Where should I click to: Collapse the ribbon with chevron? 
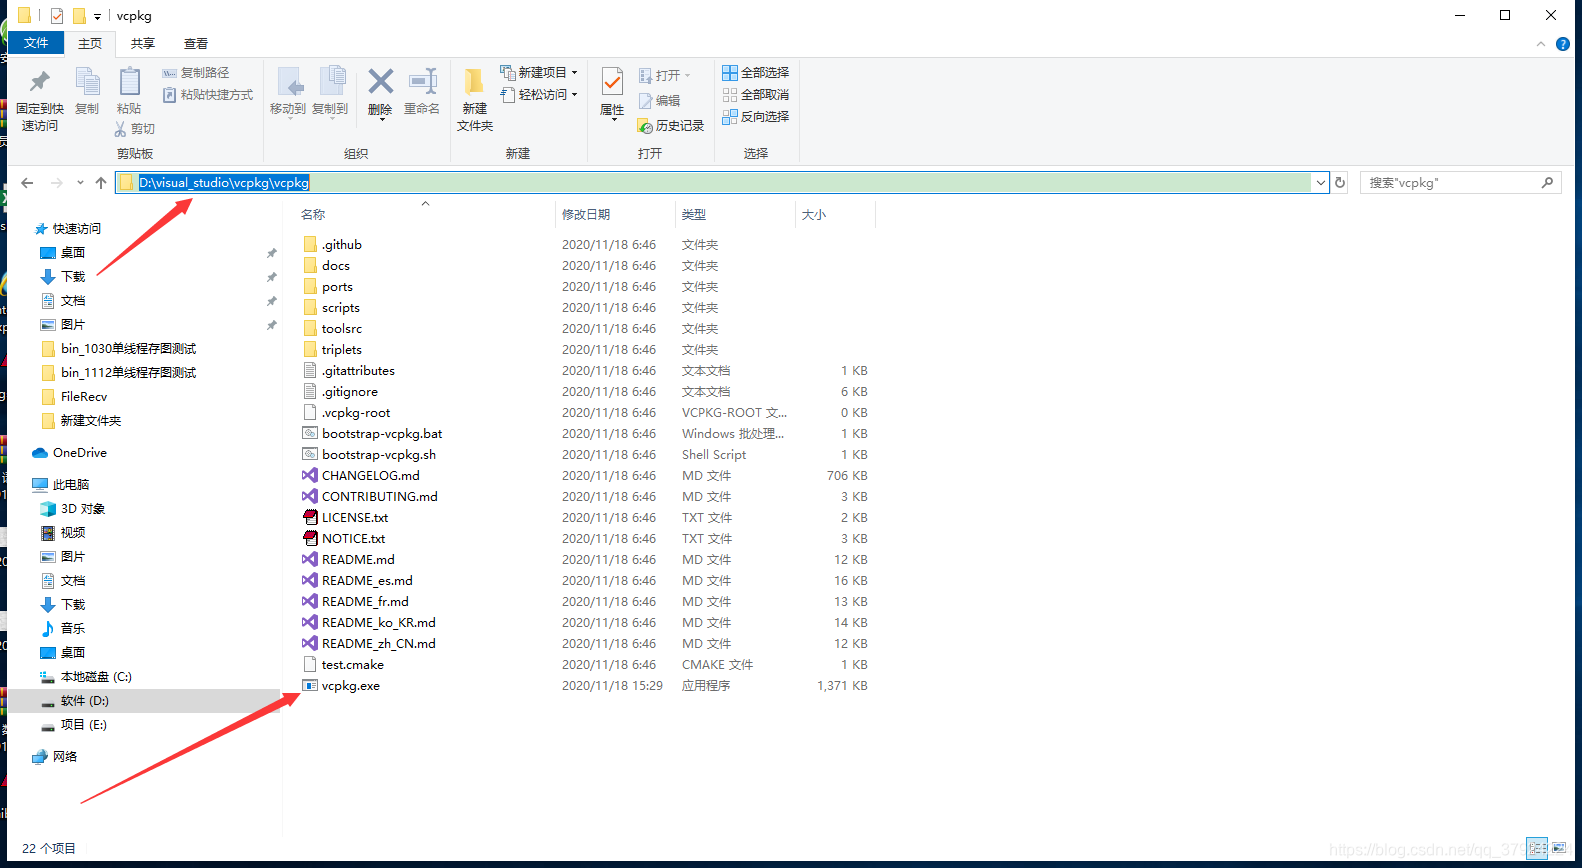coord(1541,44)
